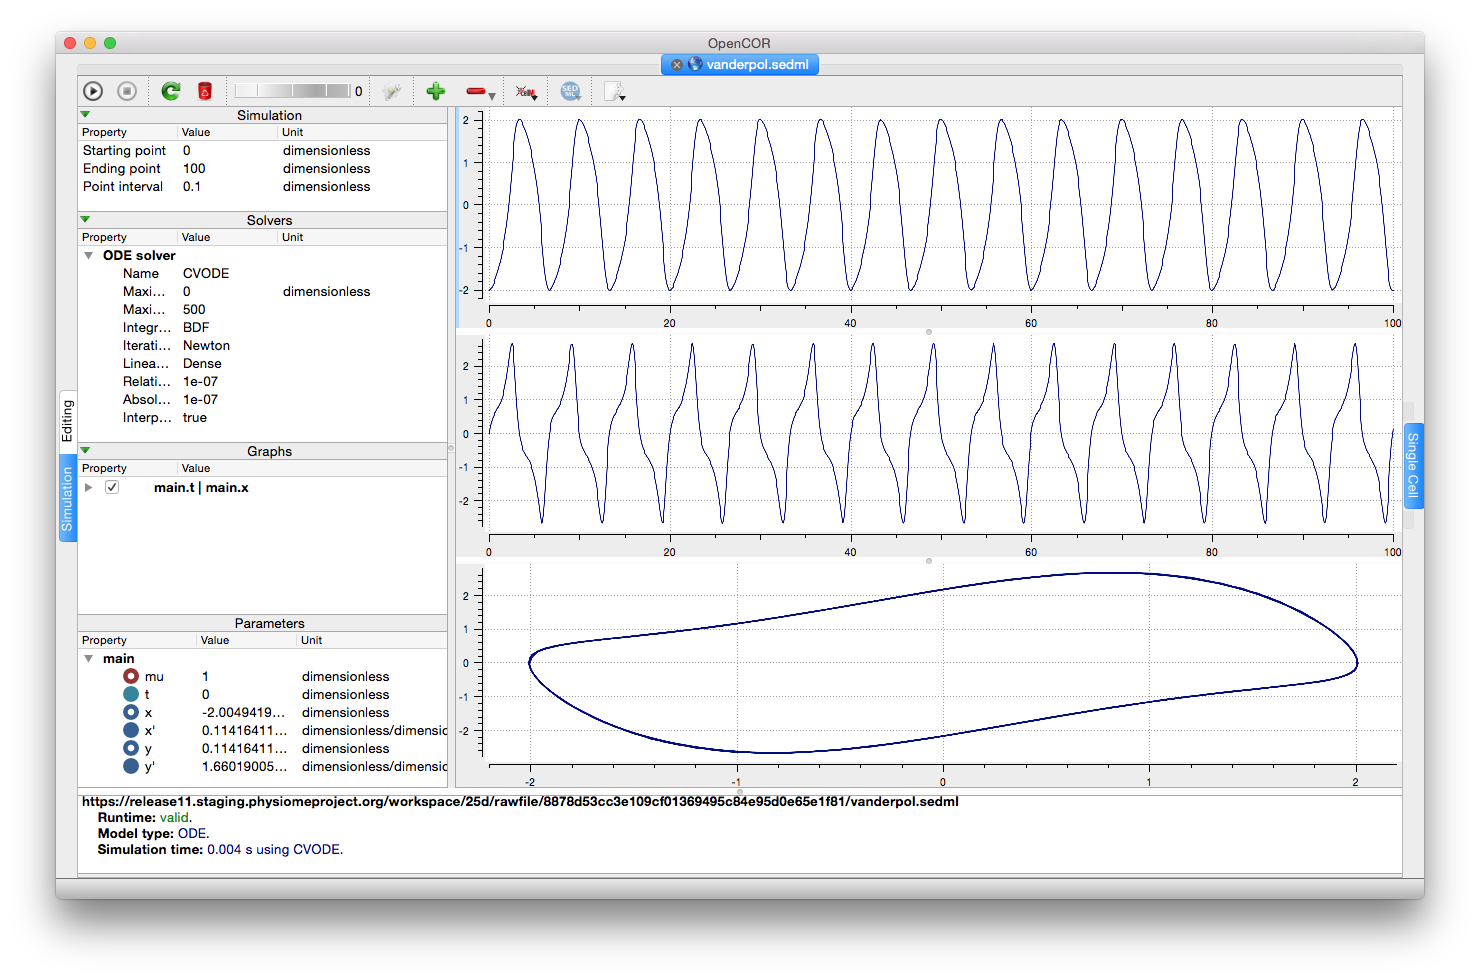
Task: Remove graph panel with red minus icon
Action: pyautogui.click(x=476, y=91)
